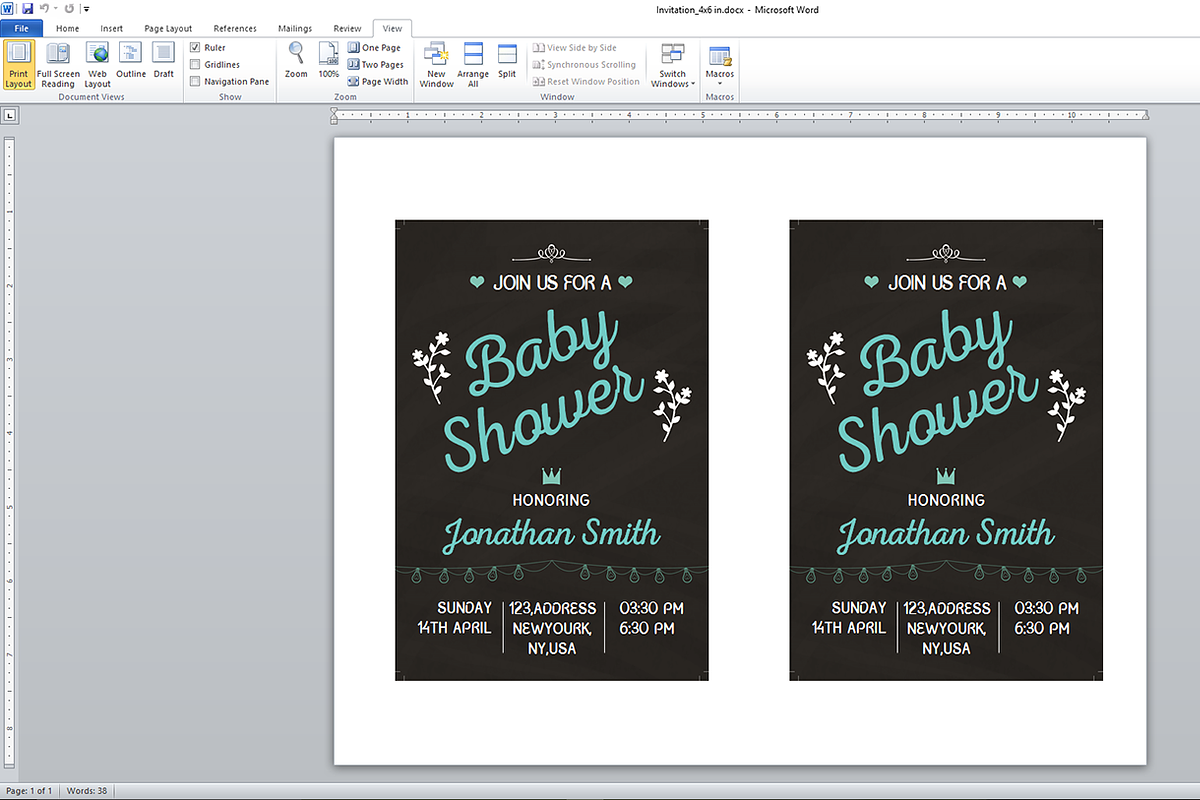
Task: Click View Side by Side
Action: [575, 47]
